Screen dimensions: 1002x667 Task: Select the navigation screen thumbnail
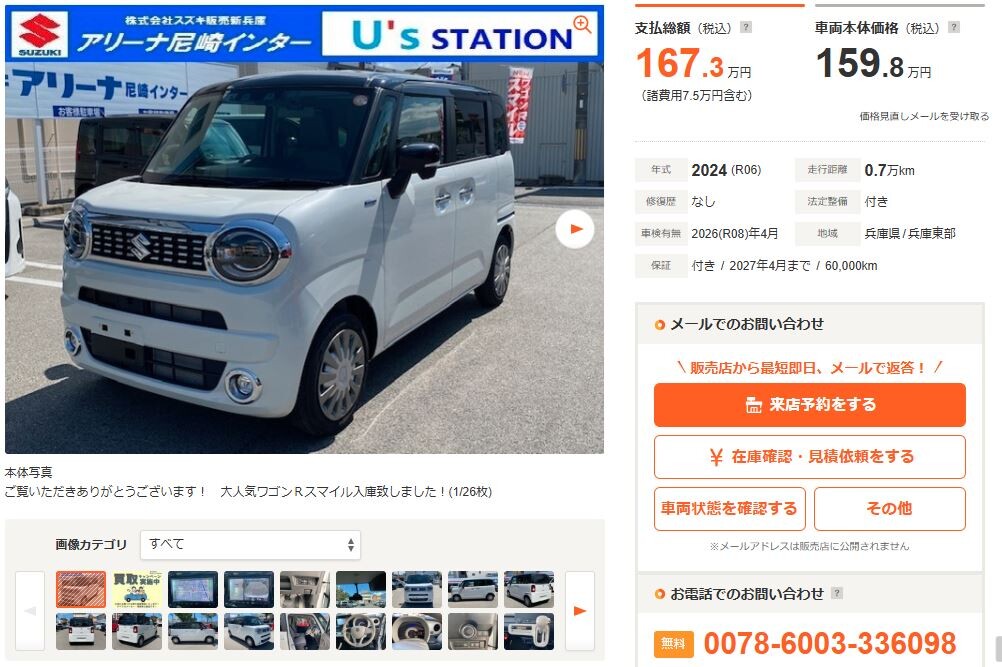pos(193,589)
